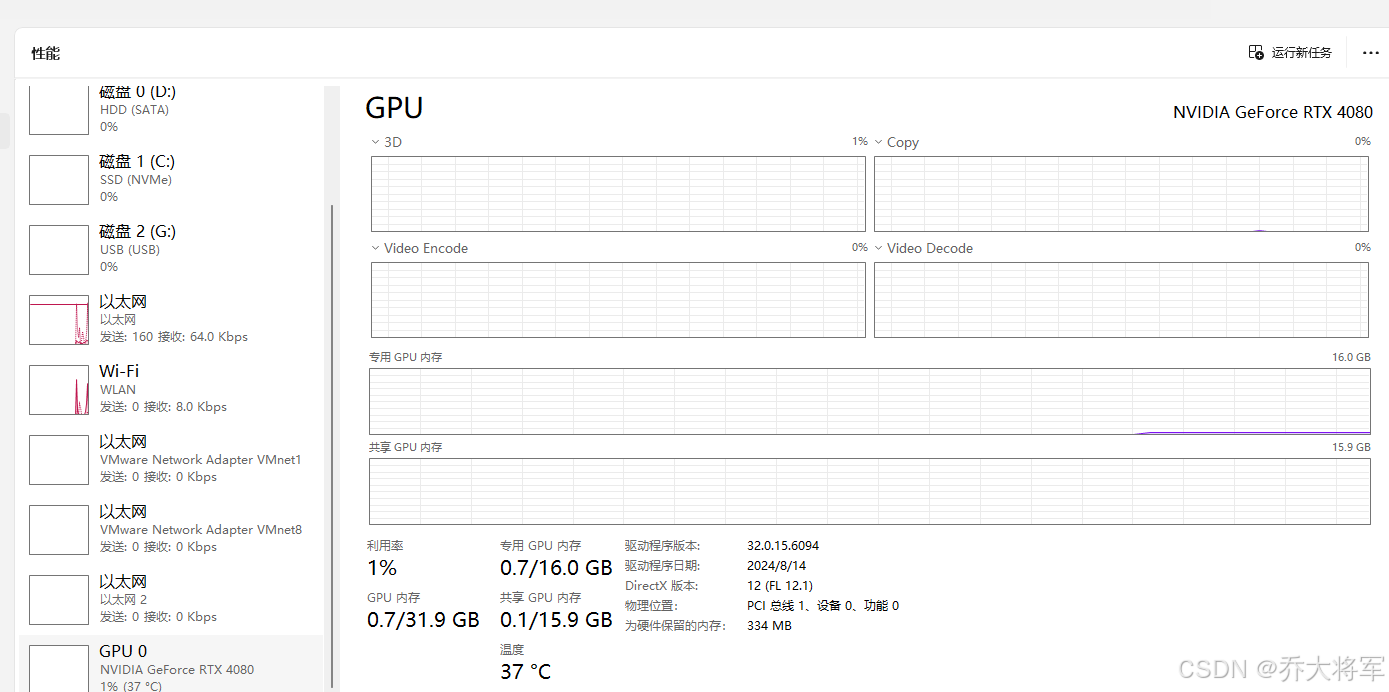The image size is (1389, 692).
Task: Select the VMware Network Adapter VMnet1 entry
Action: click(x=171, y=460)
